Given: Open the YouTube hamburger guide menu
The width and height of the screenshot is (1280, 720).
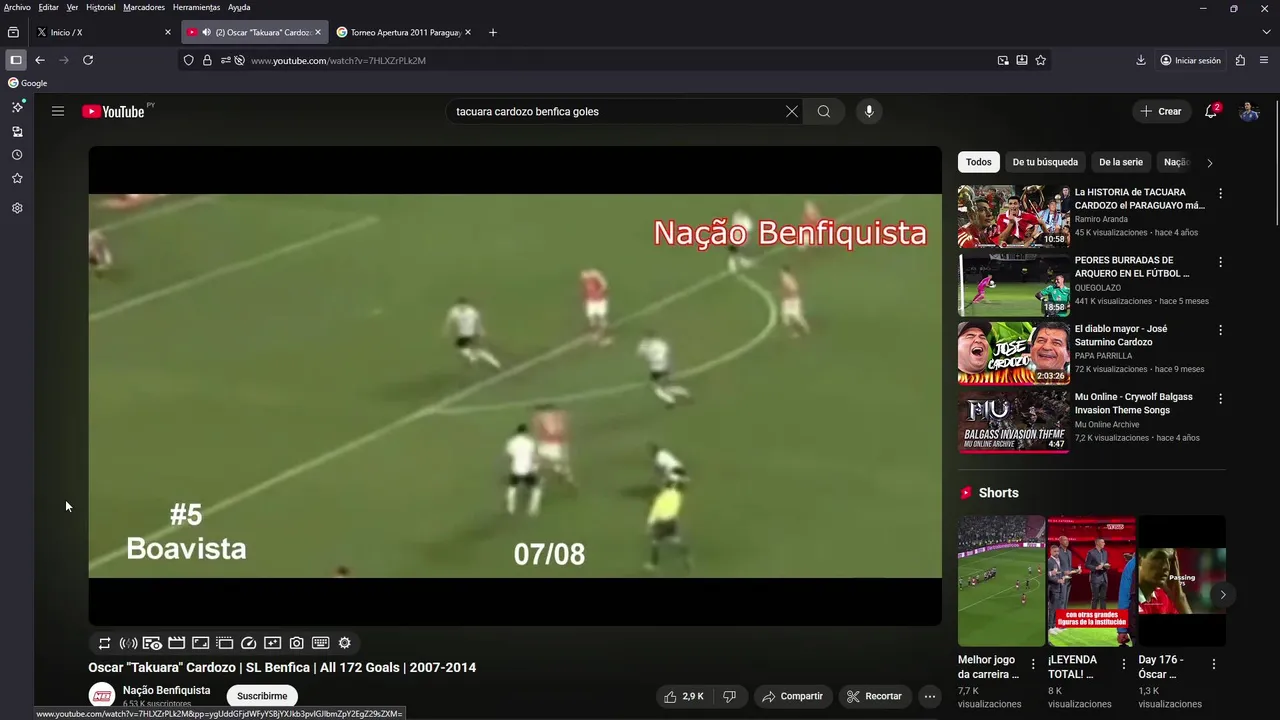Looking at the screenshot, I should click(58, 111).
